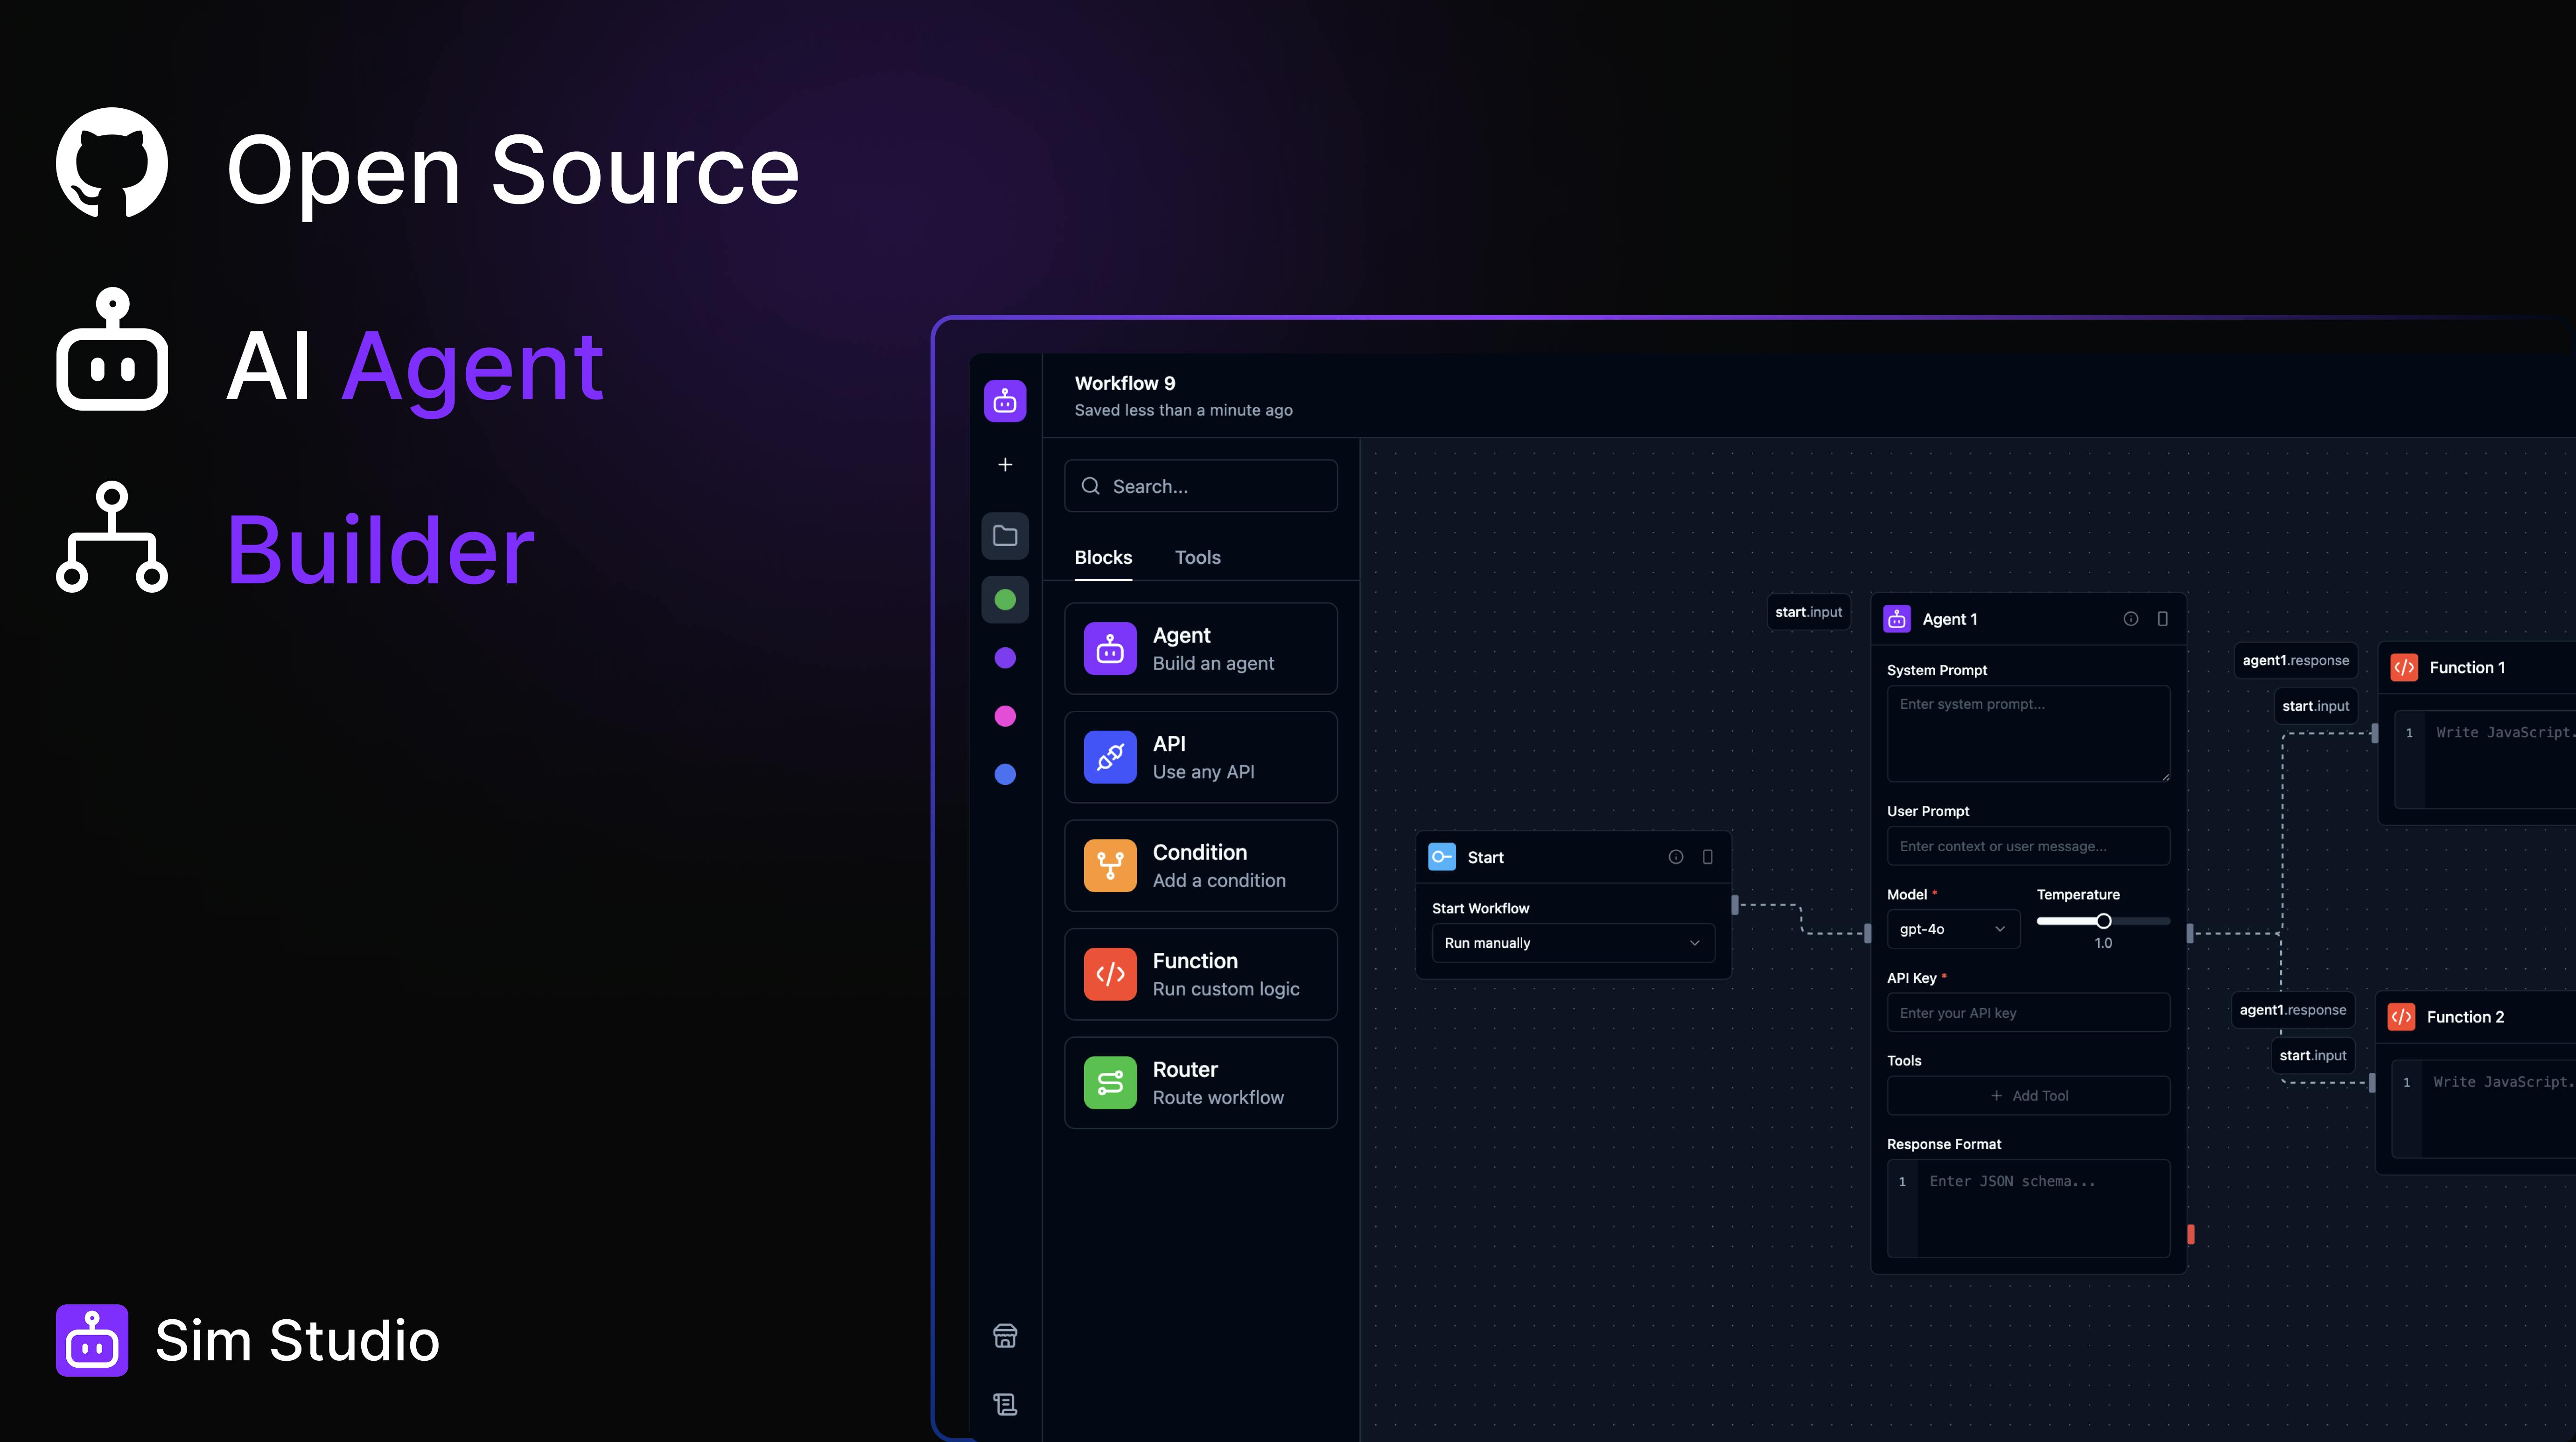Click the Function 2 block's code icon
The width and height of the screenshot is (2576, 1442).
click(2401, 1017)
